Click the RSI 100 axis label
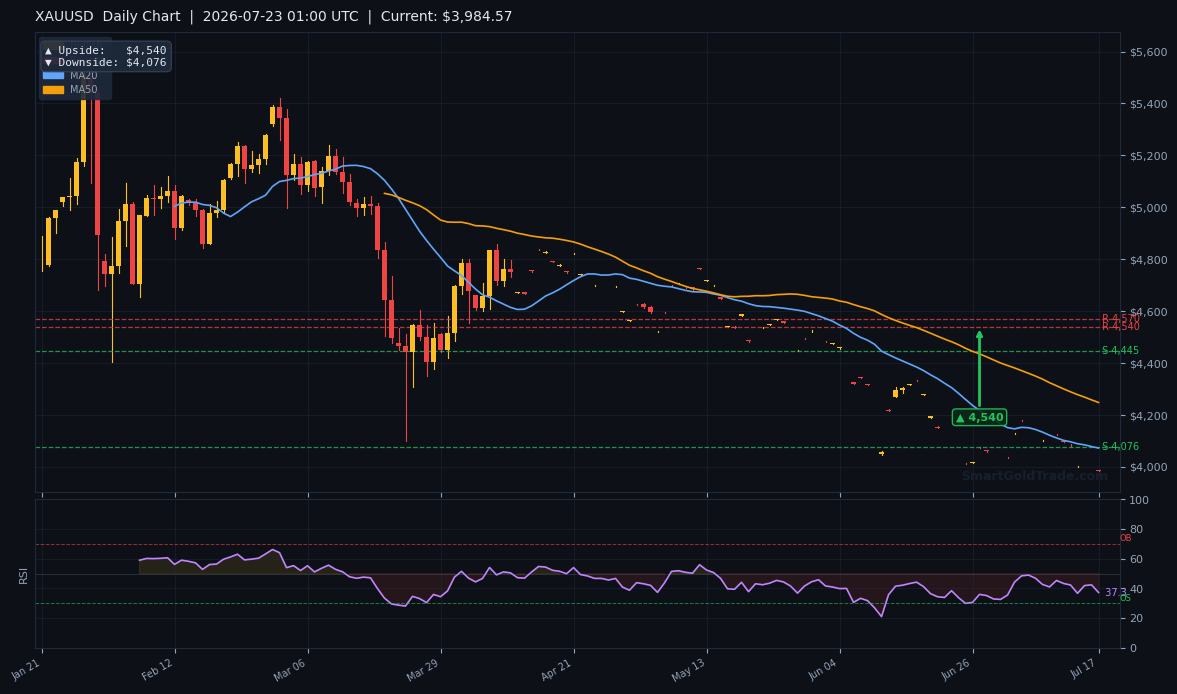Image resolution: width=1177 pixels, height=694 pixels. point(1139,500)
